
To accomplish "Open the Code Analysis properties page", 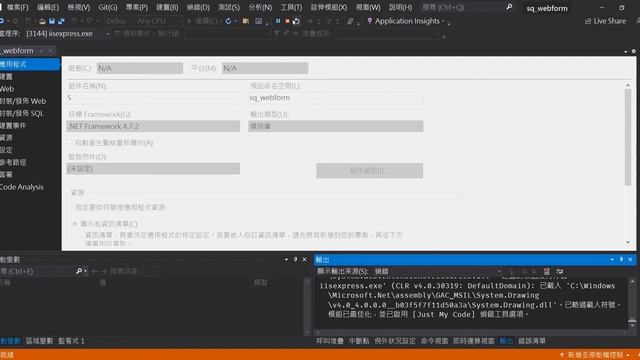I will (x=22, y=187).
